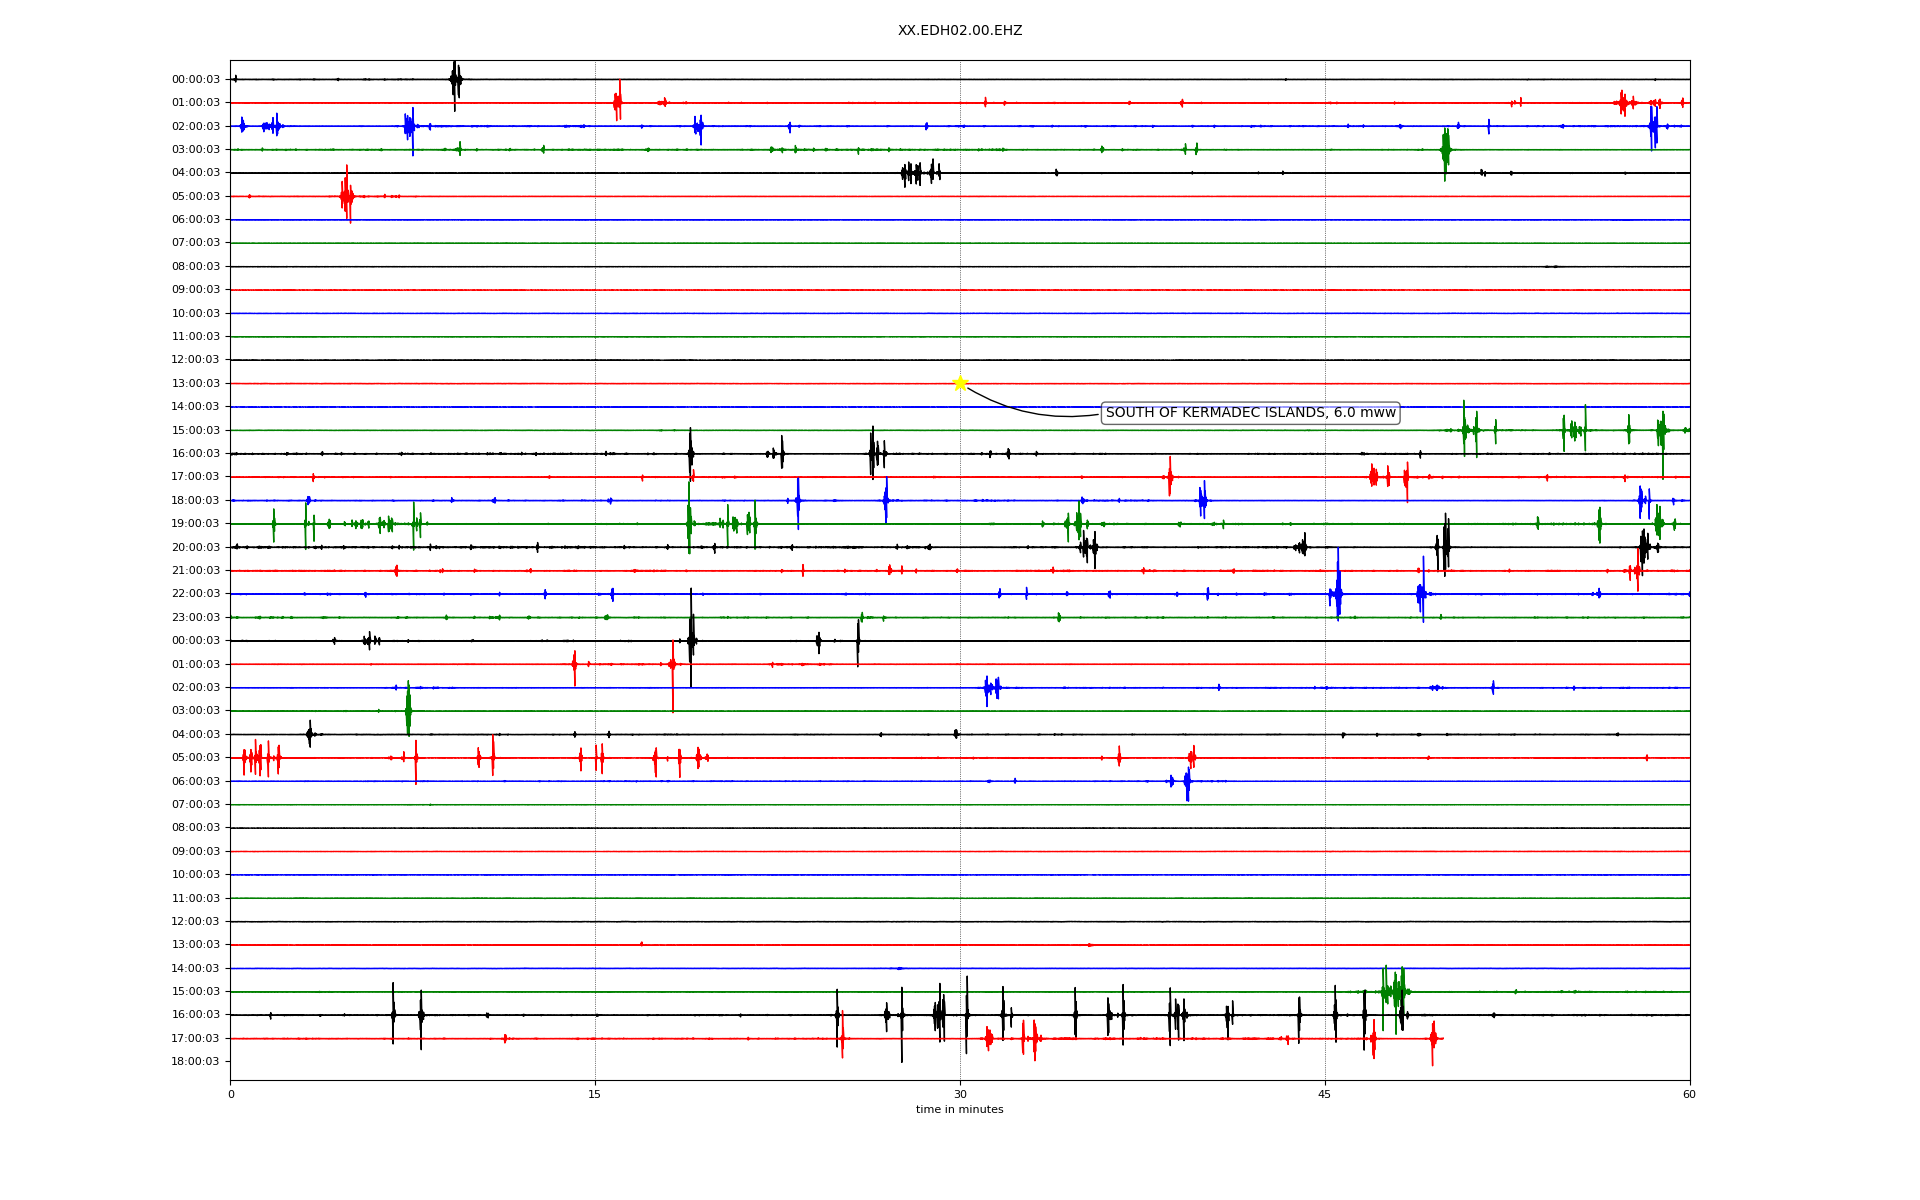Screen dimensions: 1920x1200
Task: Click the 18:00:03 label at bottom
Action: click(x=196, y=1062)
